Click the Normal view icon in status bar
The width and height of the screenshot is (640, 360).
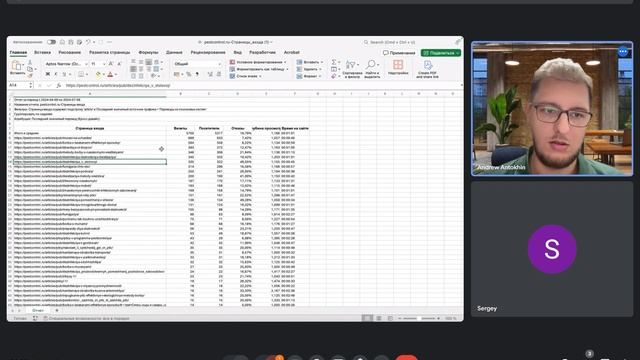coord(367,318)
